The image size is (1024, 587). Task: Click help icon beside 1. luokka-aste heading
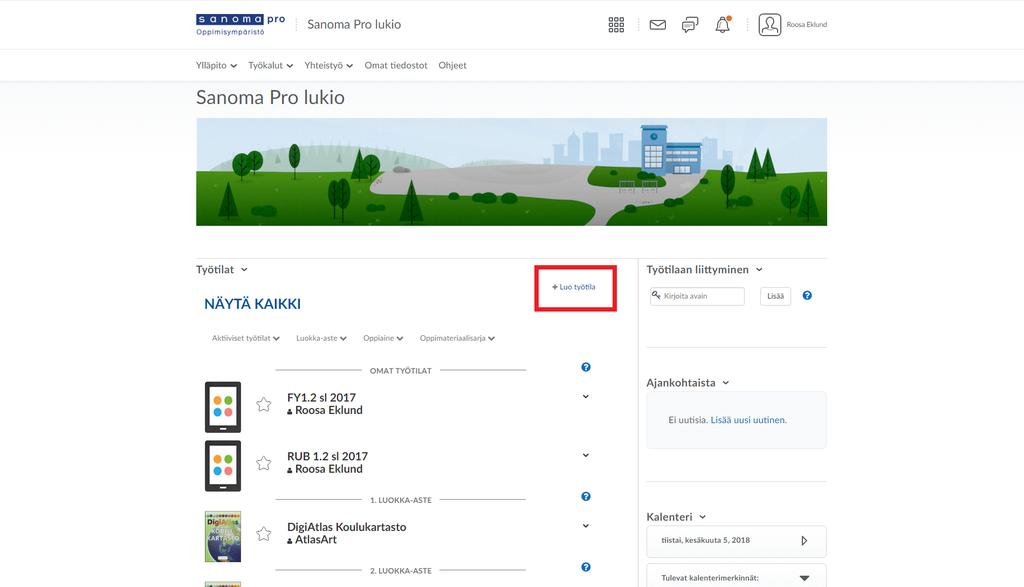click(586, 496)
